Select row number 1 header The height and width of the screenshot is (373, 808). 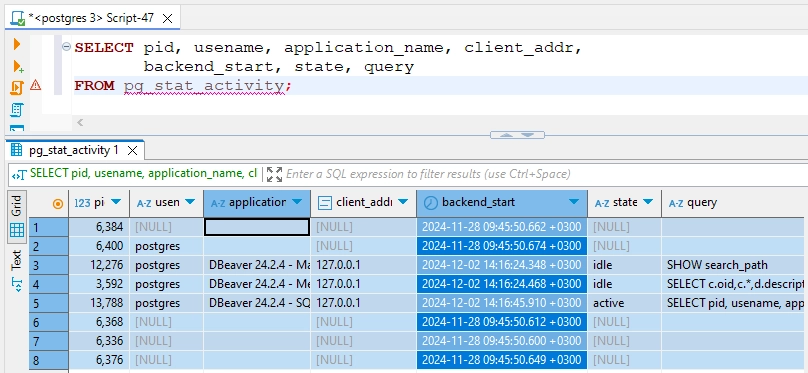pyautogui.click(x=48, y=227)
